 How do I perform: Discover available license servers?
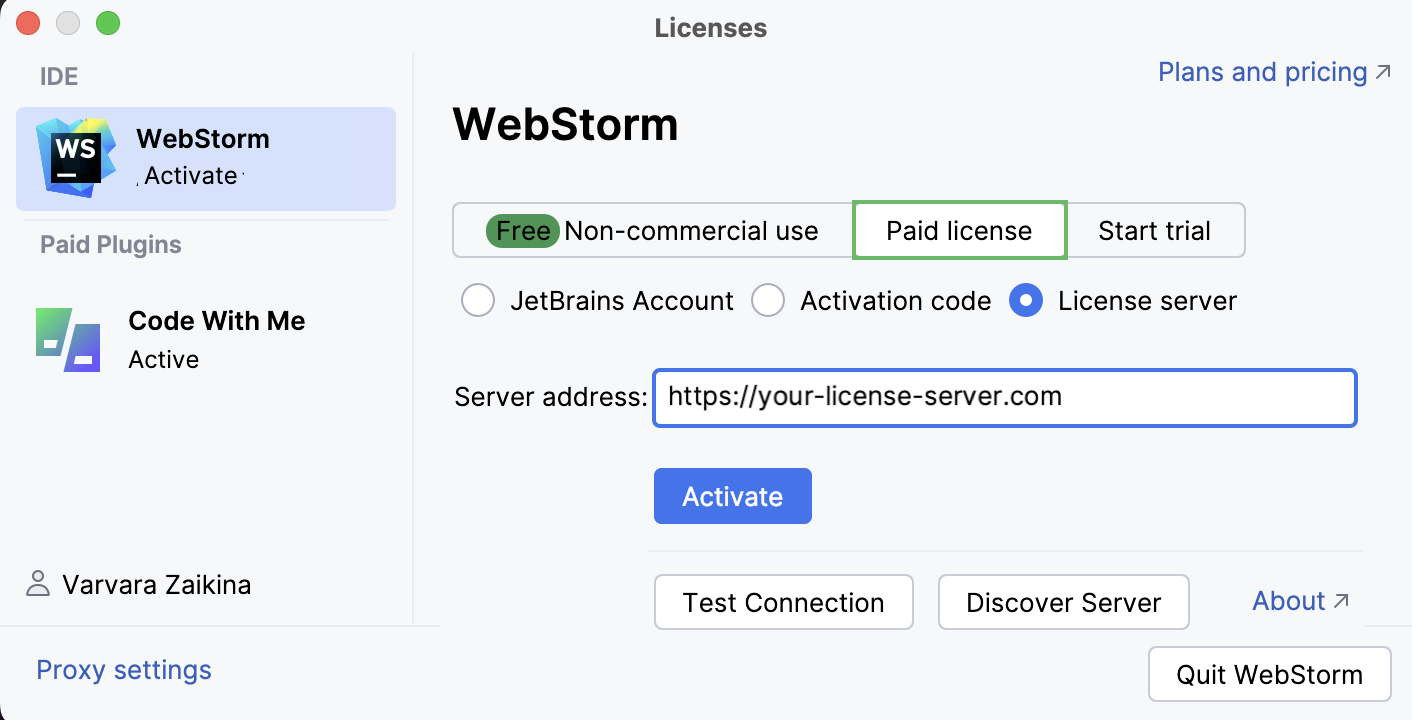point(1063,602)
